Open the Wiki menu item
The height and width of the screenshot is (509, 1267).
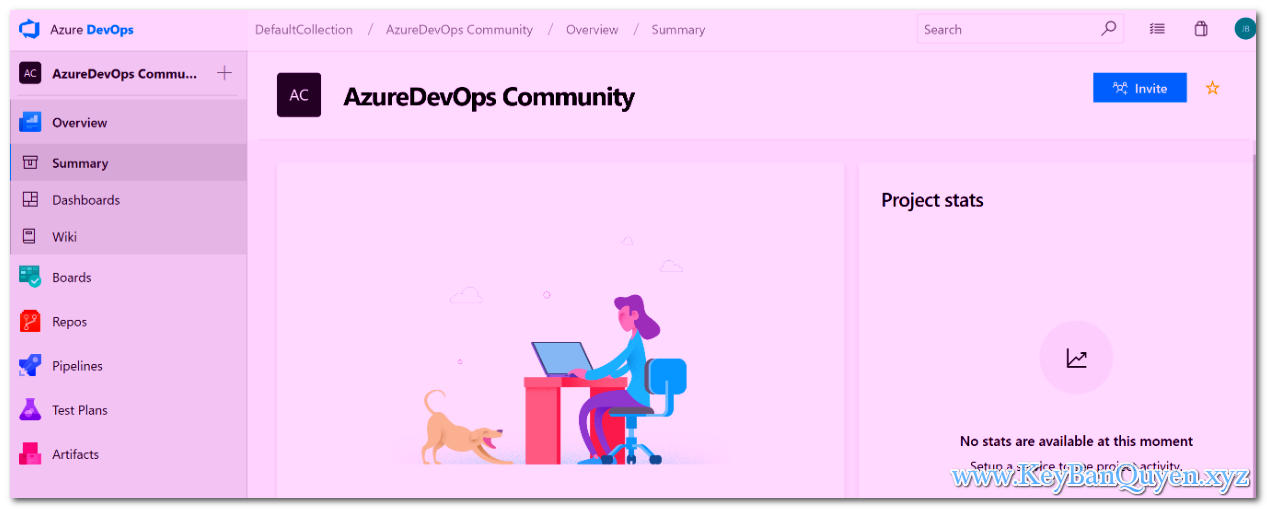click(x=129, y=237)
